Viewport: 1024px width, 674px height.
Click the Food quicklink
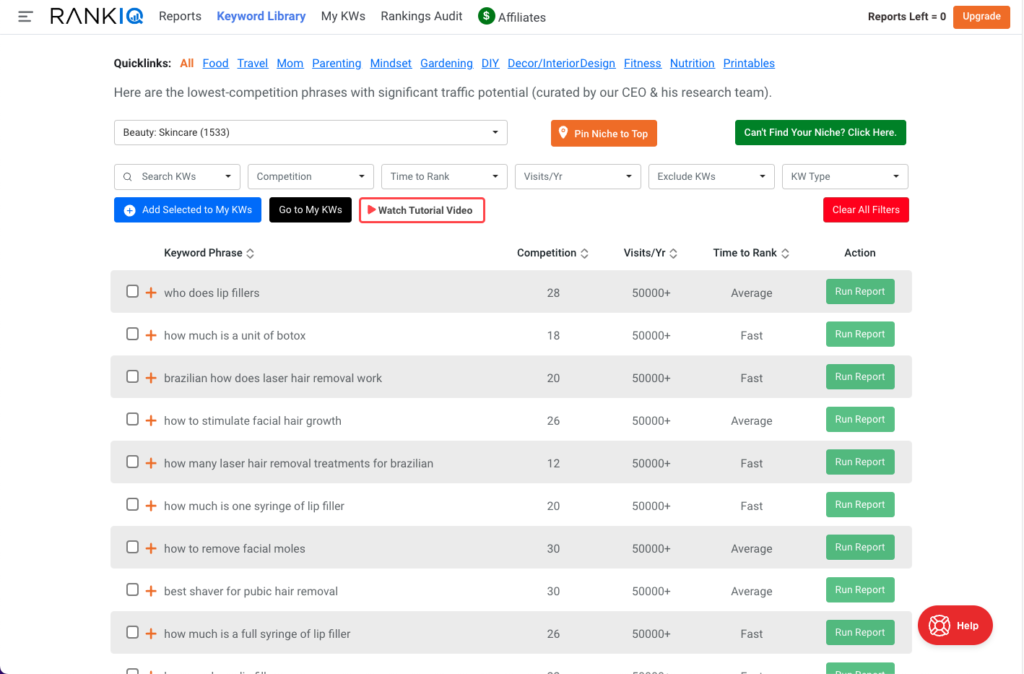pyautogui.click(x=216, y=63)
